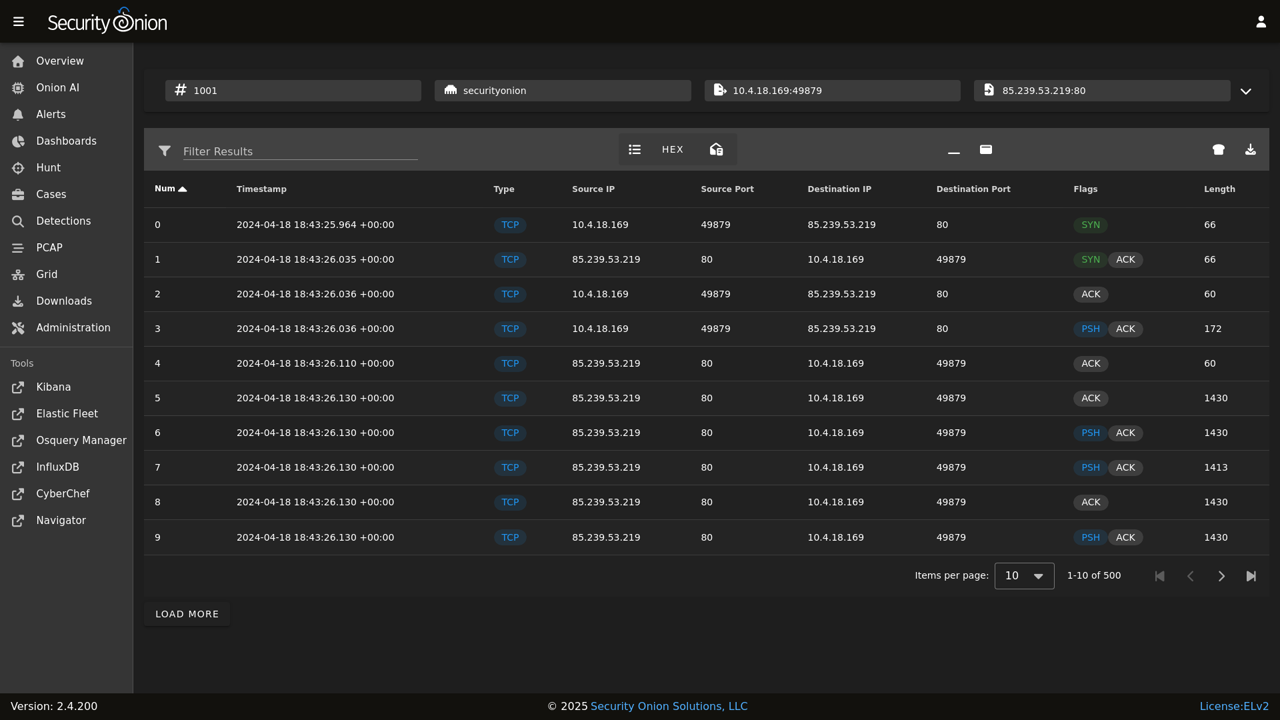The height and width of the screenshot is (720, 1280).
Task: Expand the job details chevron
Action: point(1245,90)
